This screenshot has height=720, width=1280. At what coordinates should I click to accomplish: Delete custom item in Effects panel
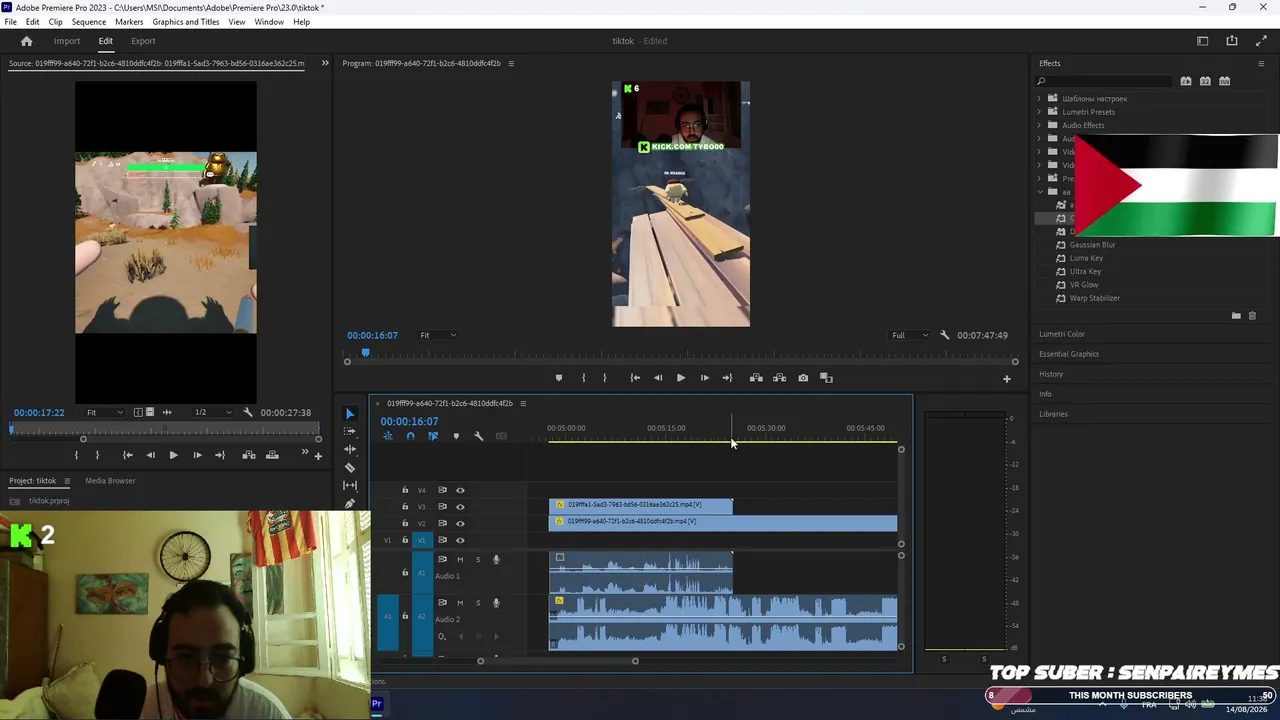point(1252,316)
